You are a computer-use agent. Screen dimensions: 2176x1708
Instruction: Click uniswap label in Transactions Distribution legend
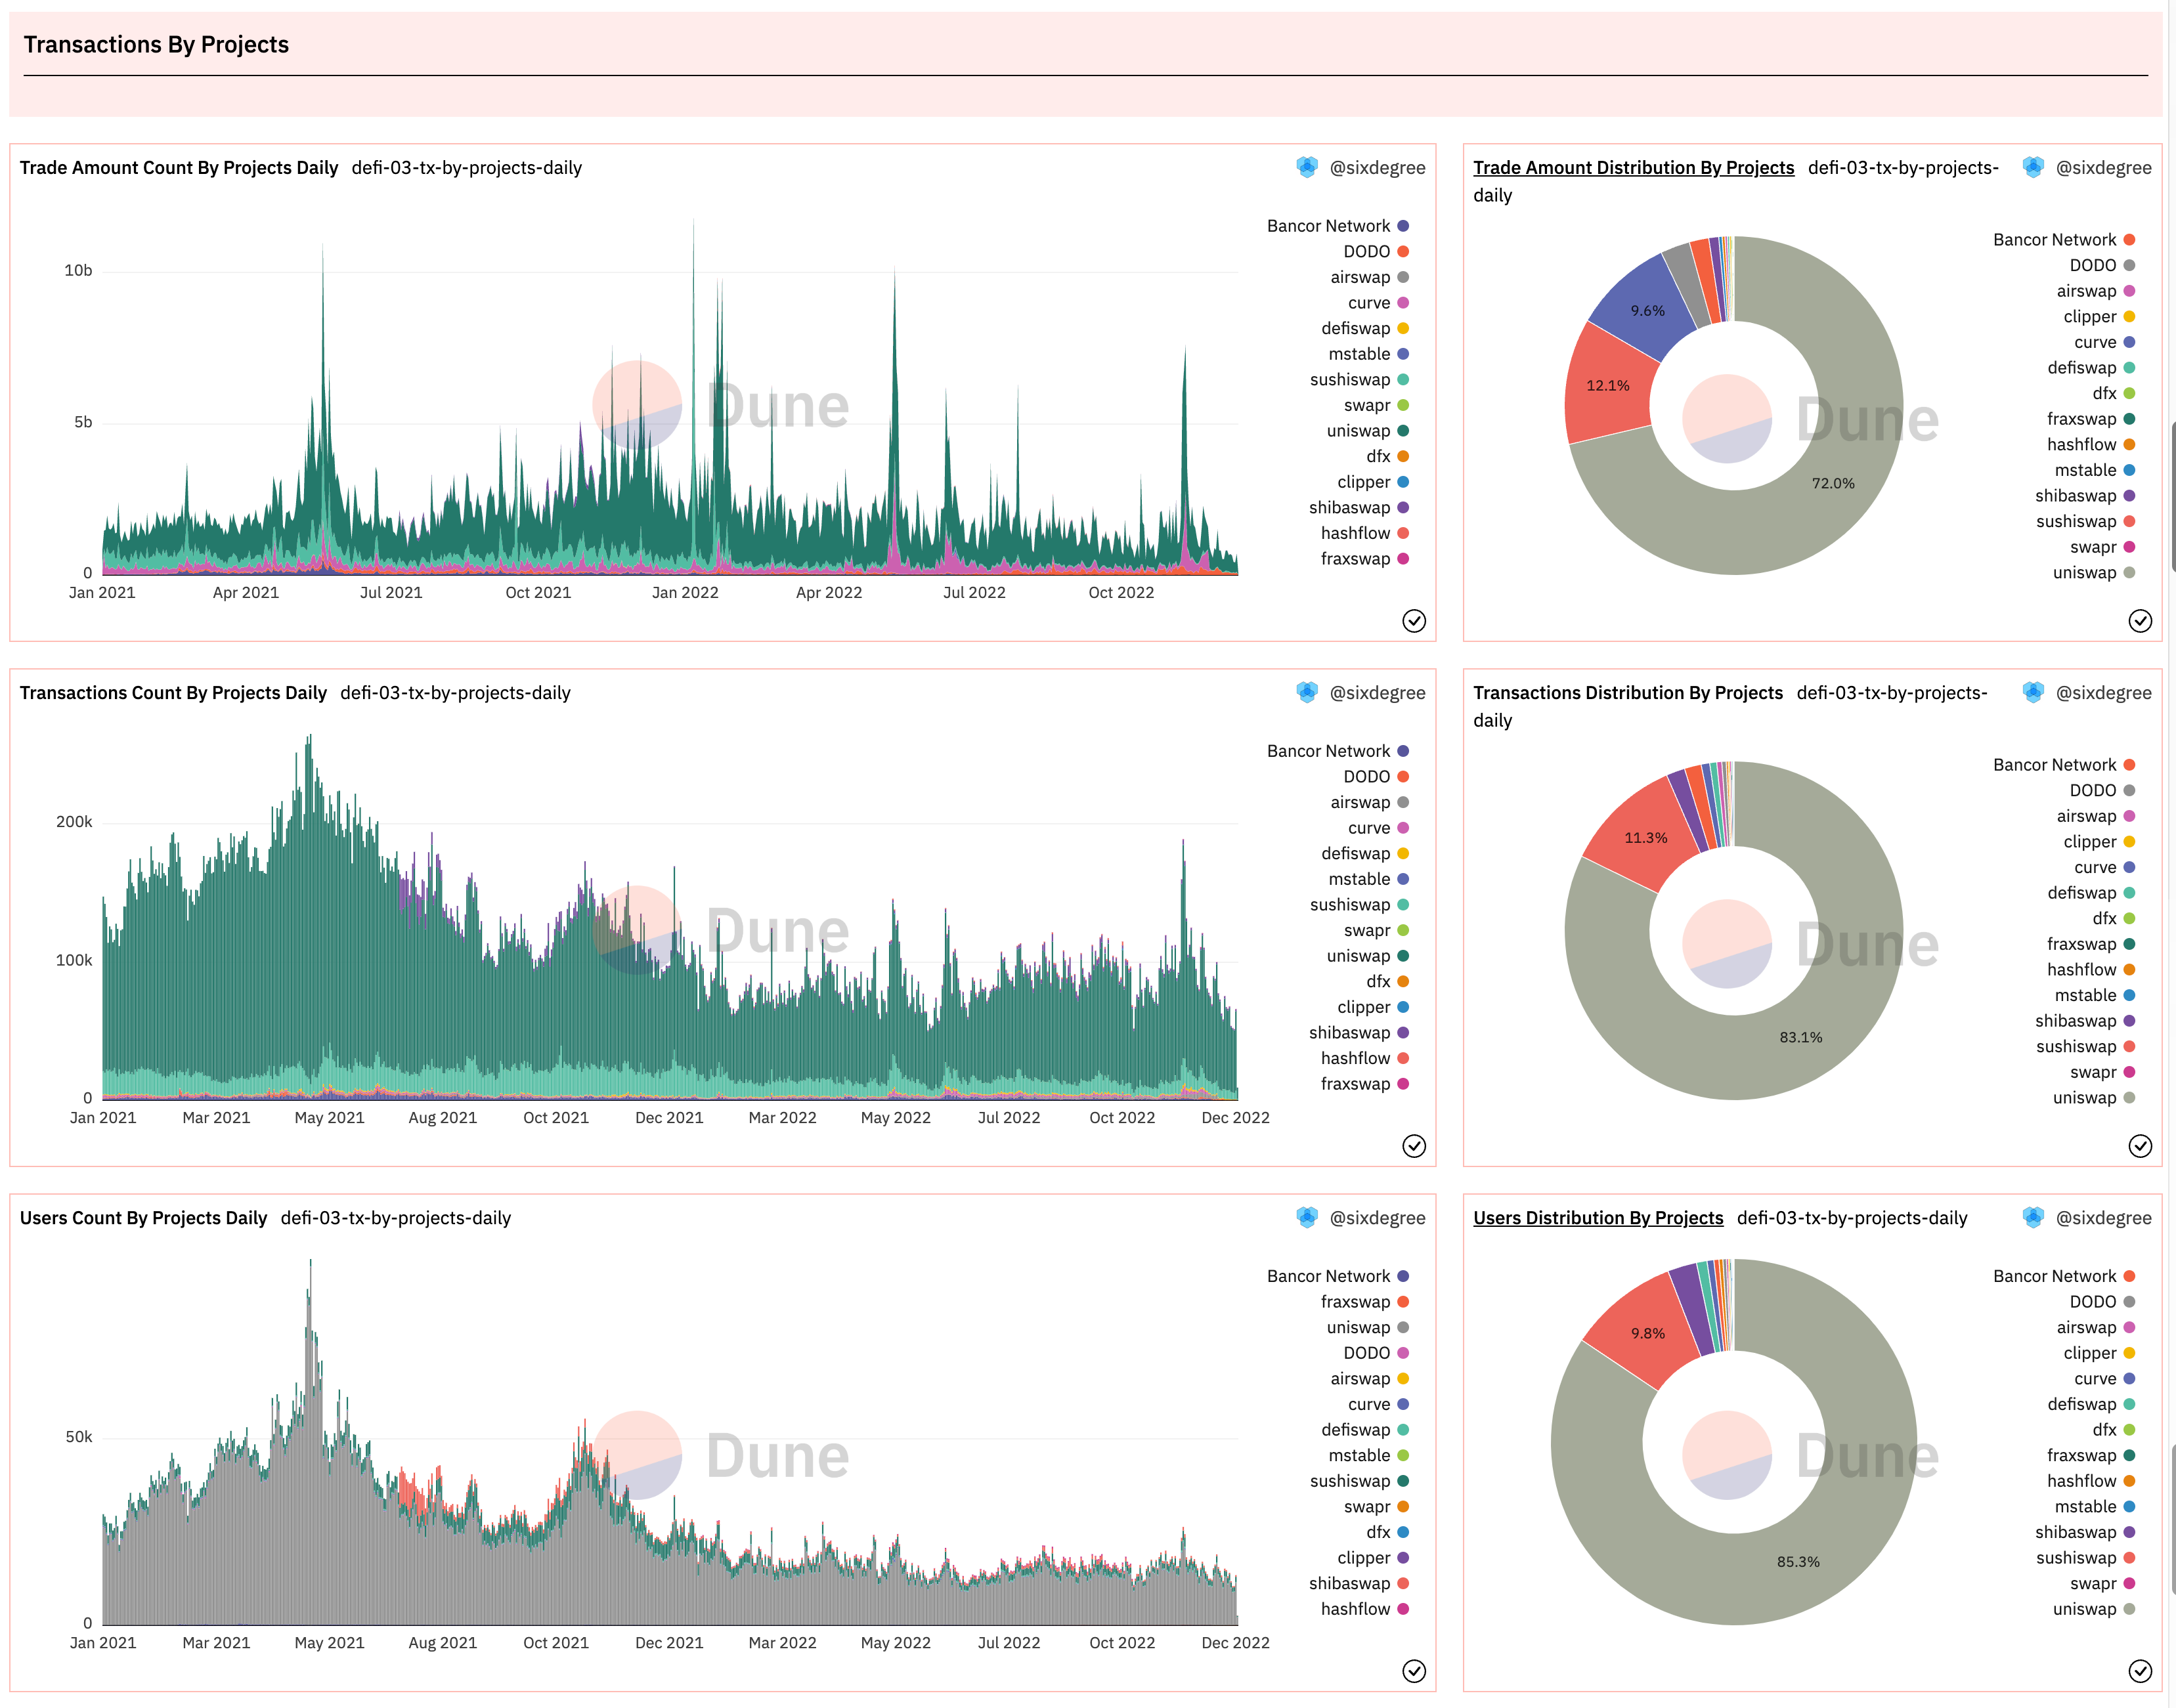(2084, 1098)
